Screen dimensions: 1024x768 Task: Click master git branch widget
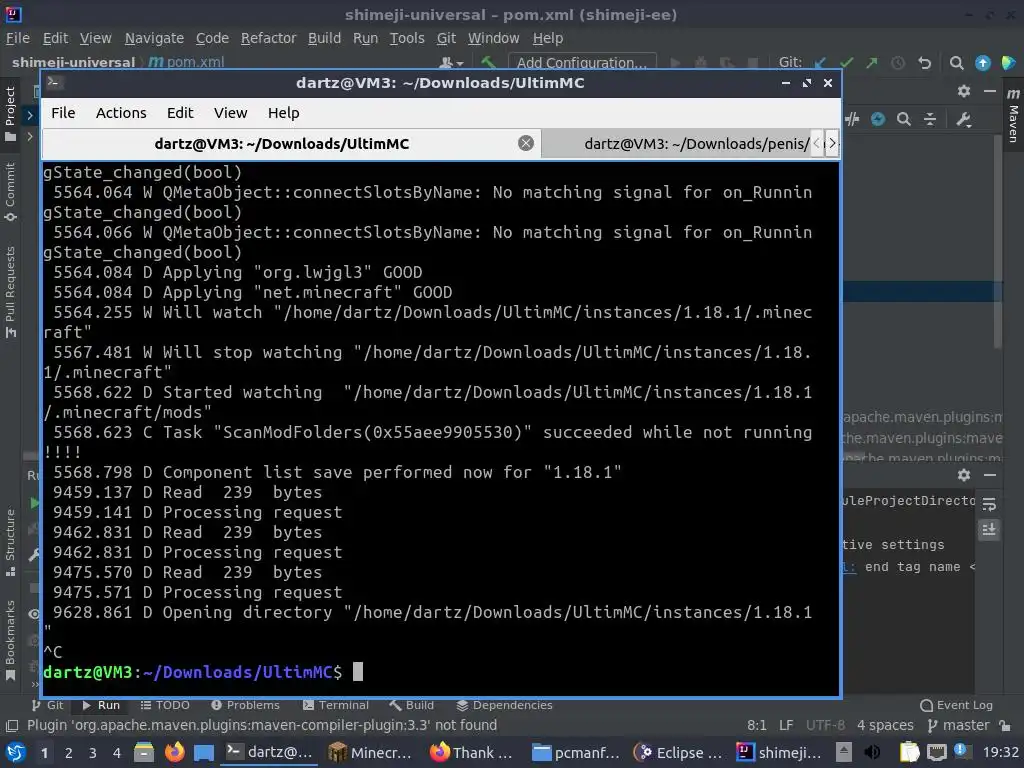pos(959,726)
